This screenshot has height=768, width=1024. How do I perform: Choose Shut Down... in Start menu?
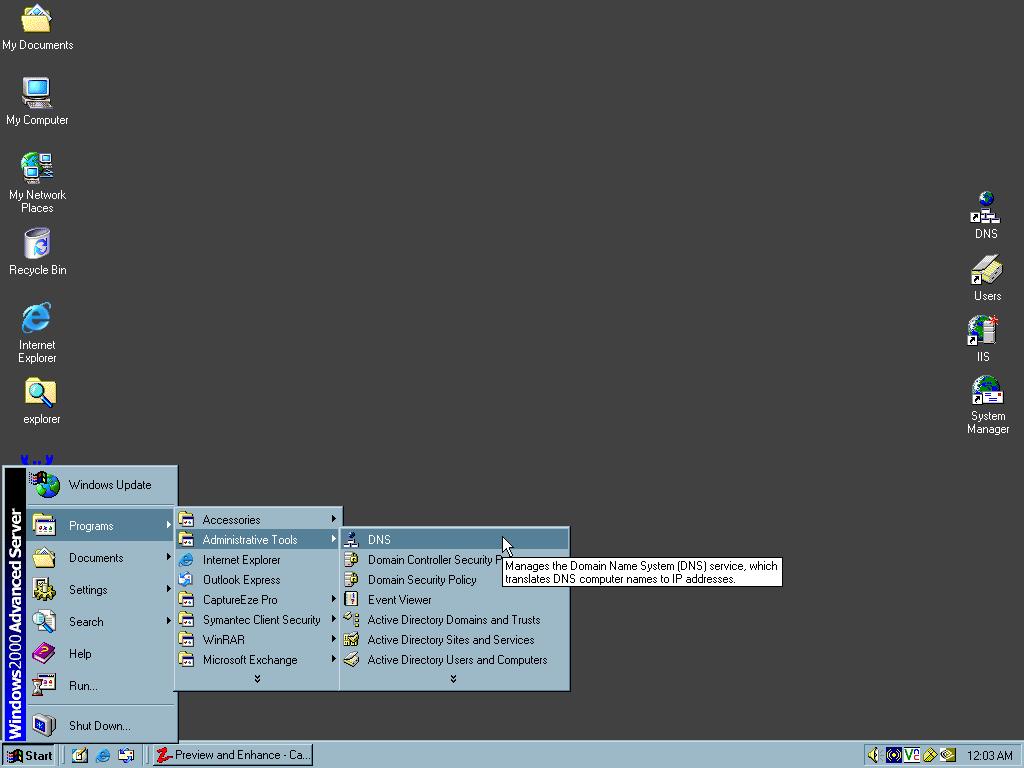pyautogui.click(x=101, y=726)
